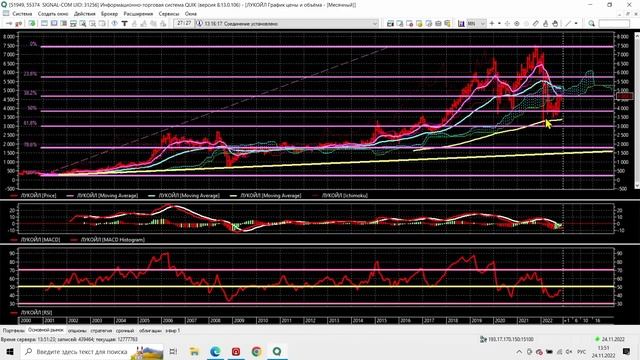Open Task View in taskbar
The image size is (640, 360).
coord(173,351)
